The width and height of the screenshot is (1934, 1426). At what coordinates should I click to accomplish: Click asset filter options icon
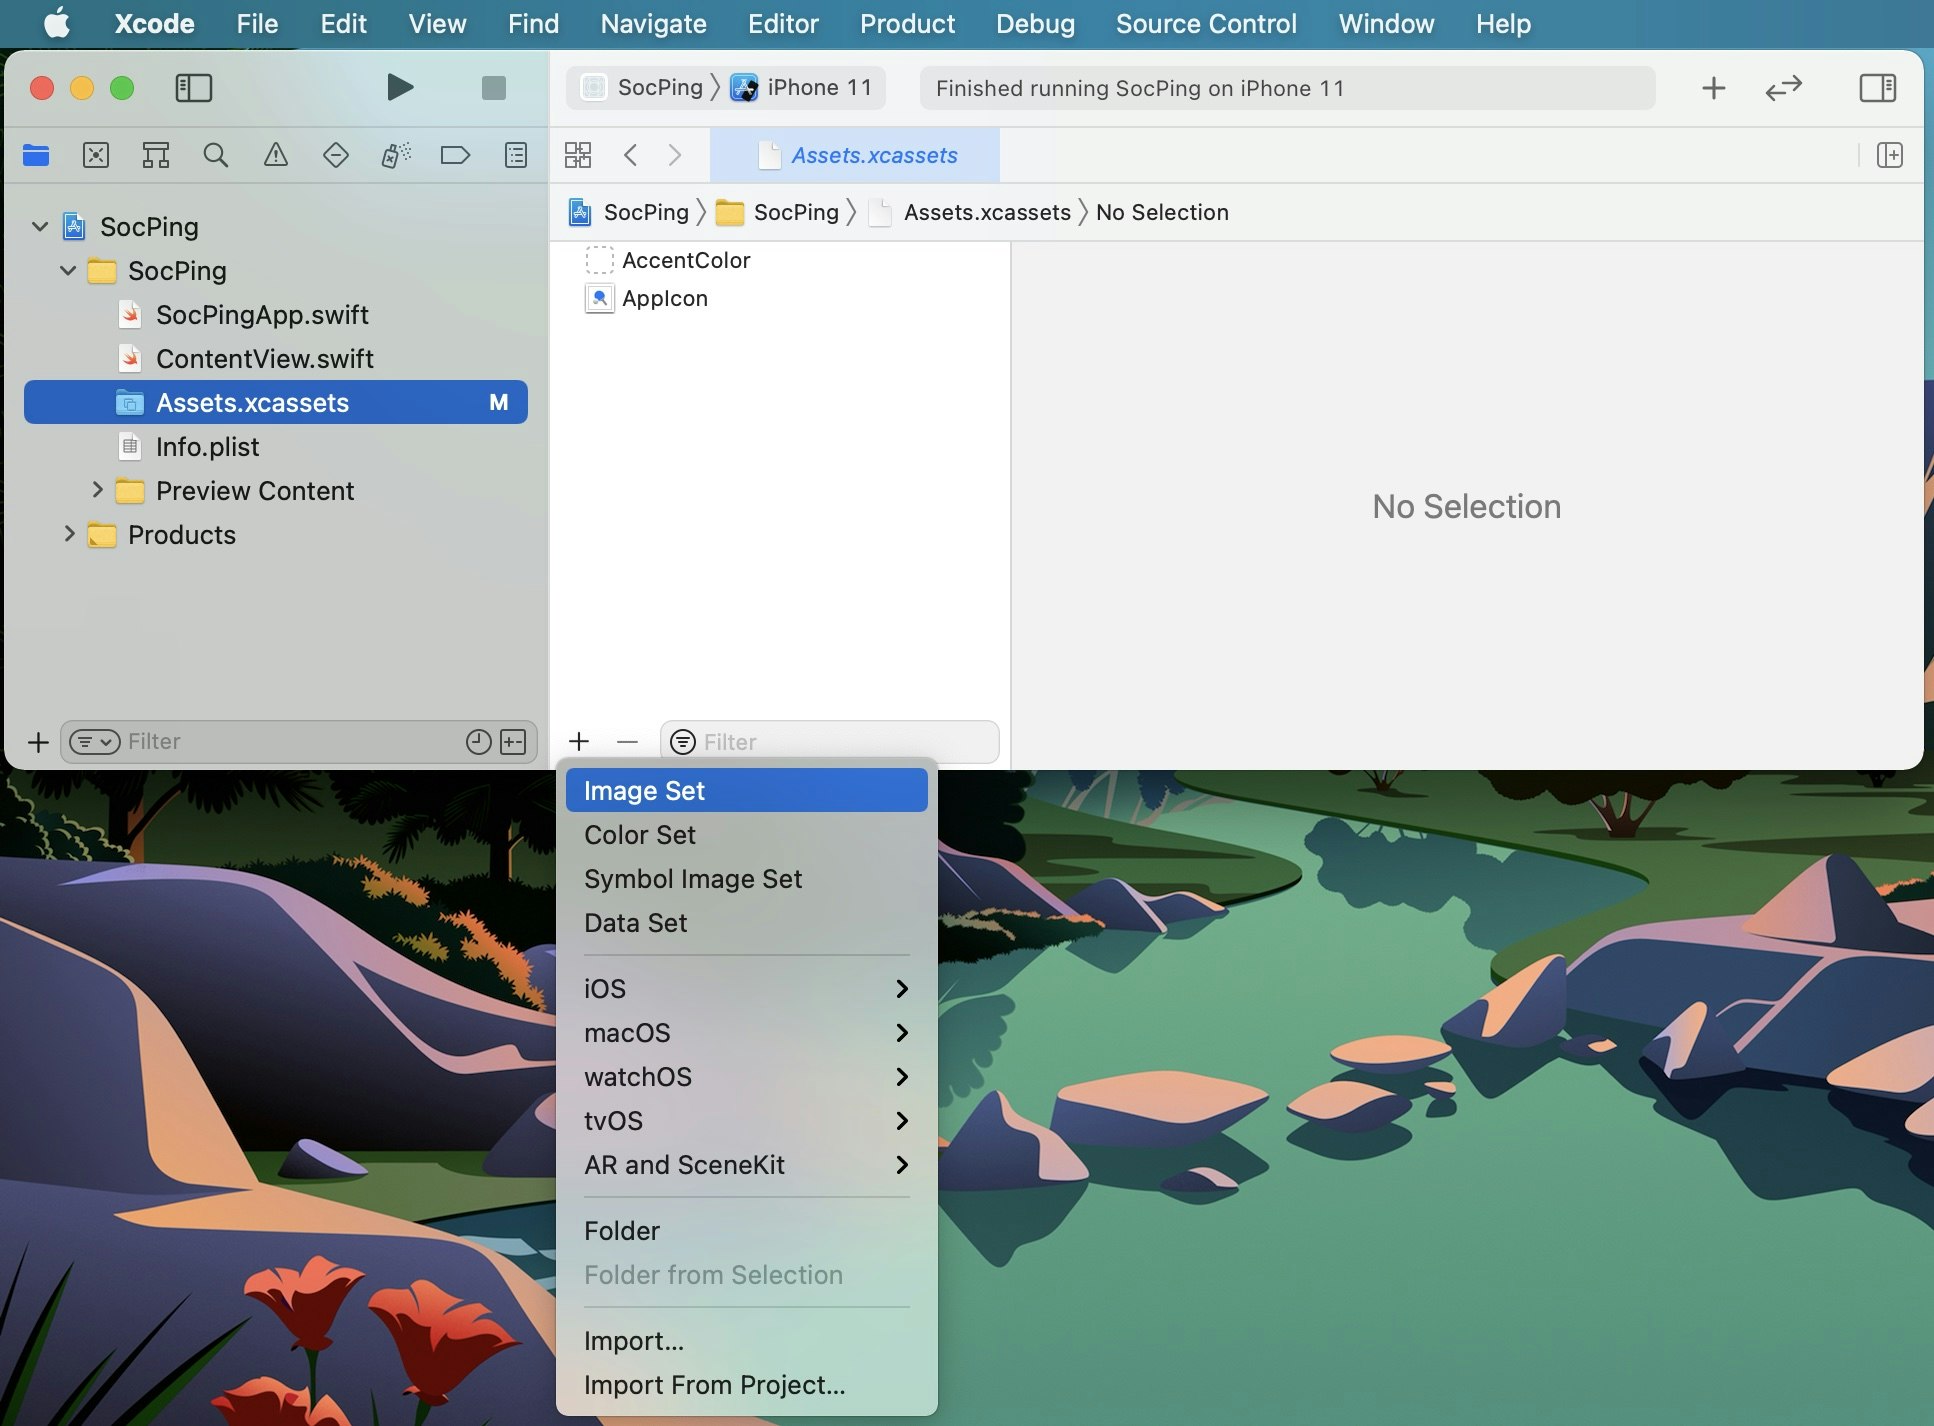pyautogui.click(x=683, y=742)
